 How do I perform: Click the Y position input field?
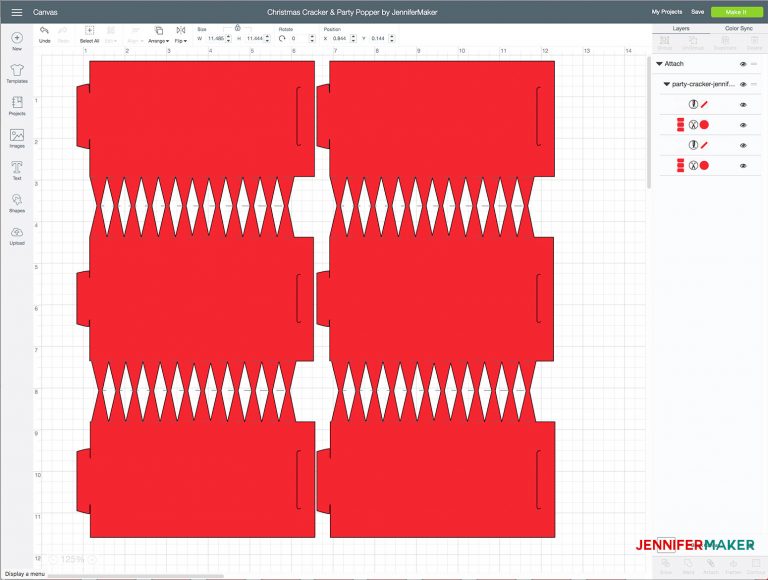tap(379, 38)
